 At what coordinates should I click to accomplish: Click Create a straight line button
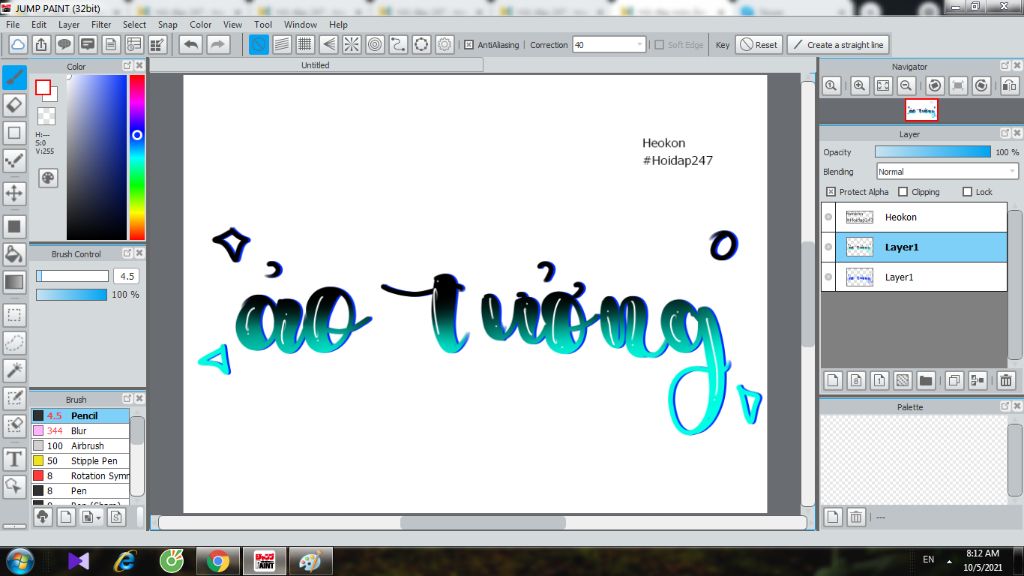pyautogui.click(x=839, y=44)
